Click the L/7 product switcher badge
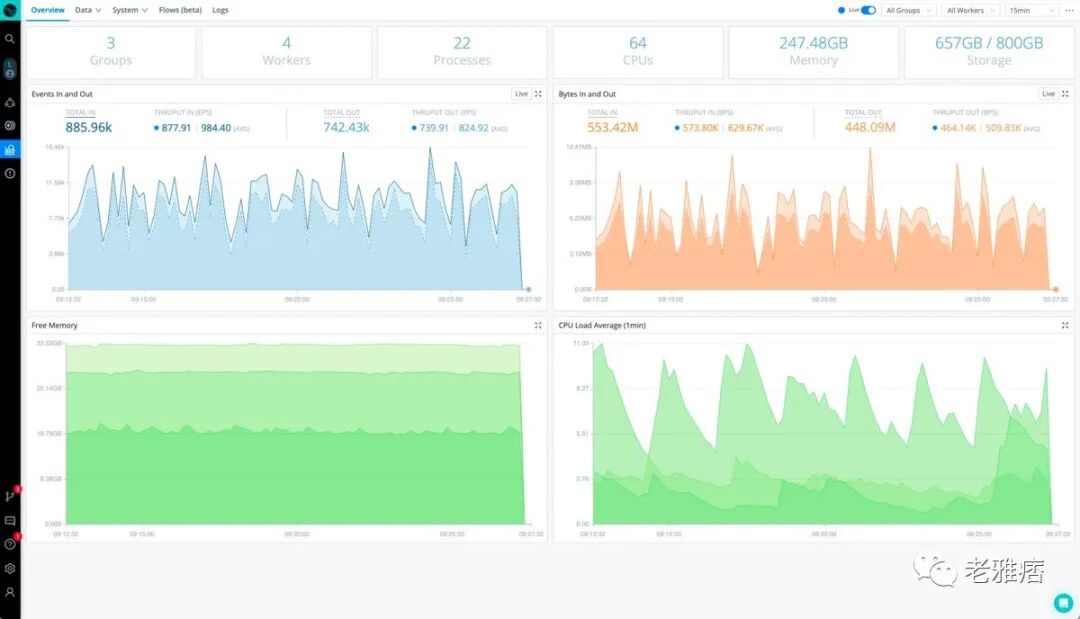The height and width of the screenshot is (619, 1080). tap(10, 68)
